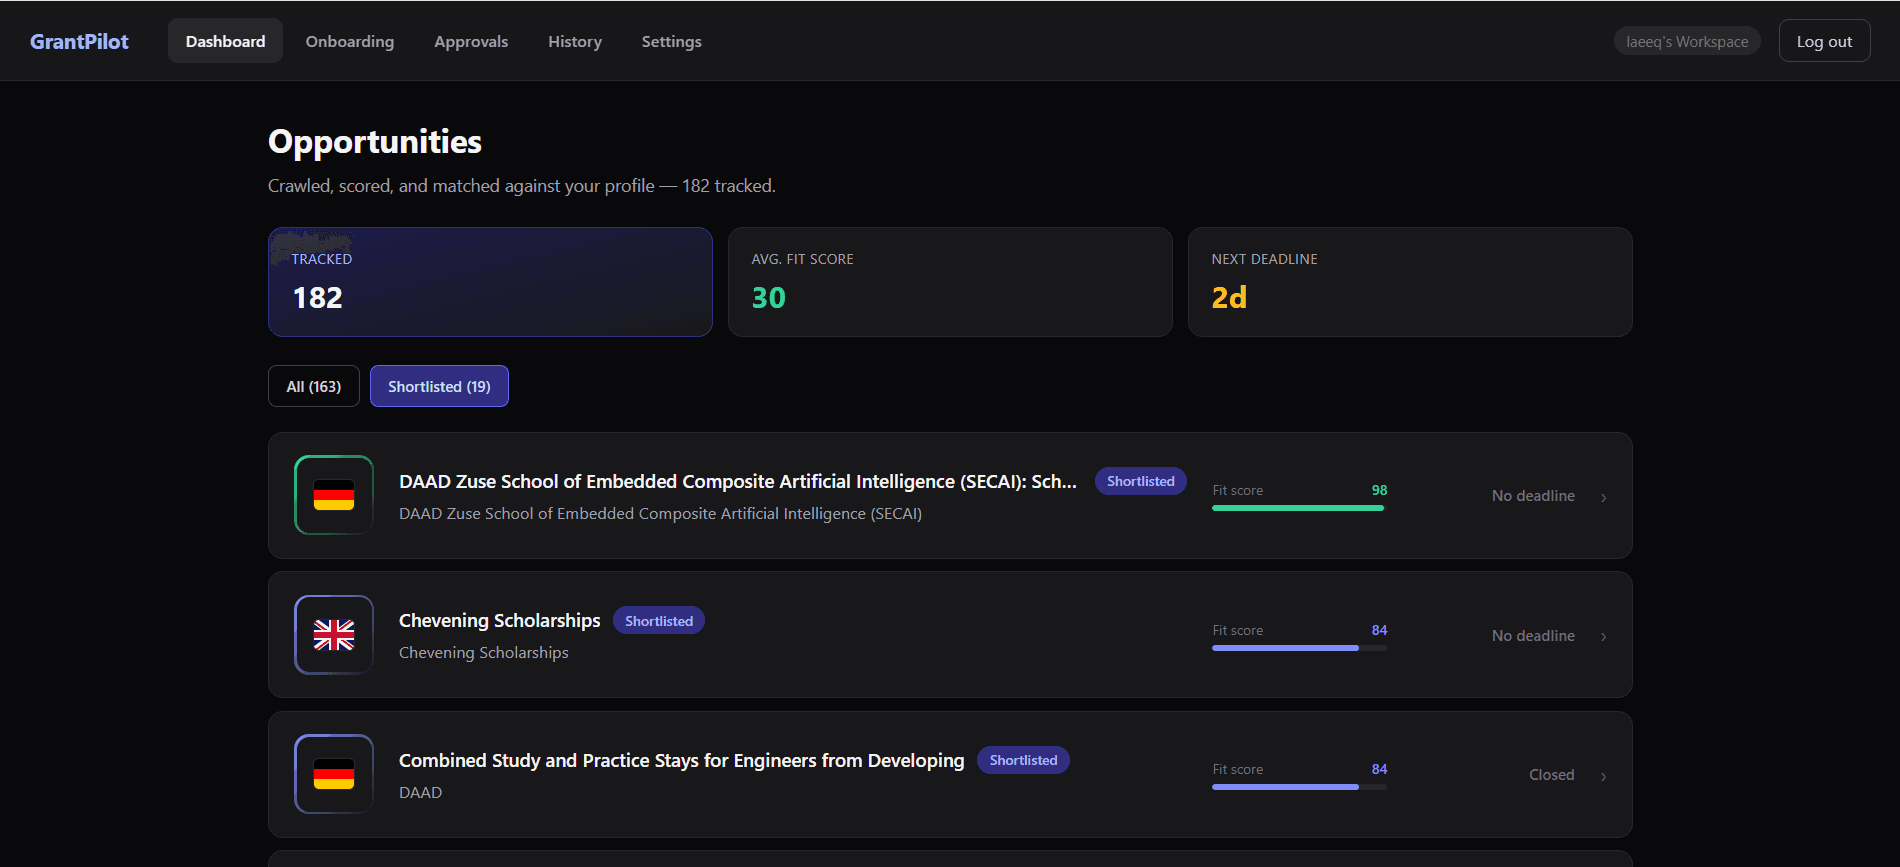Open the Chevening Scholarships title

(x=500, y=620)
